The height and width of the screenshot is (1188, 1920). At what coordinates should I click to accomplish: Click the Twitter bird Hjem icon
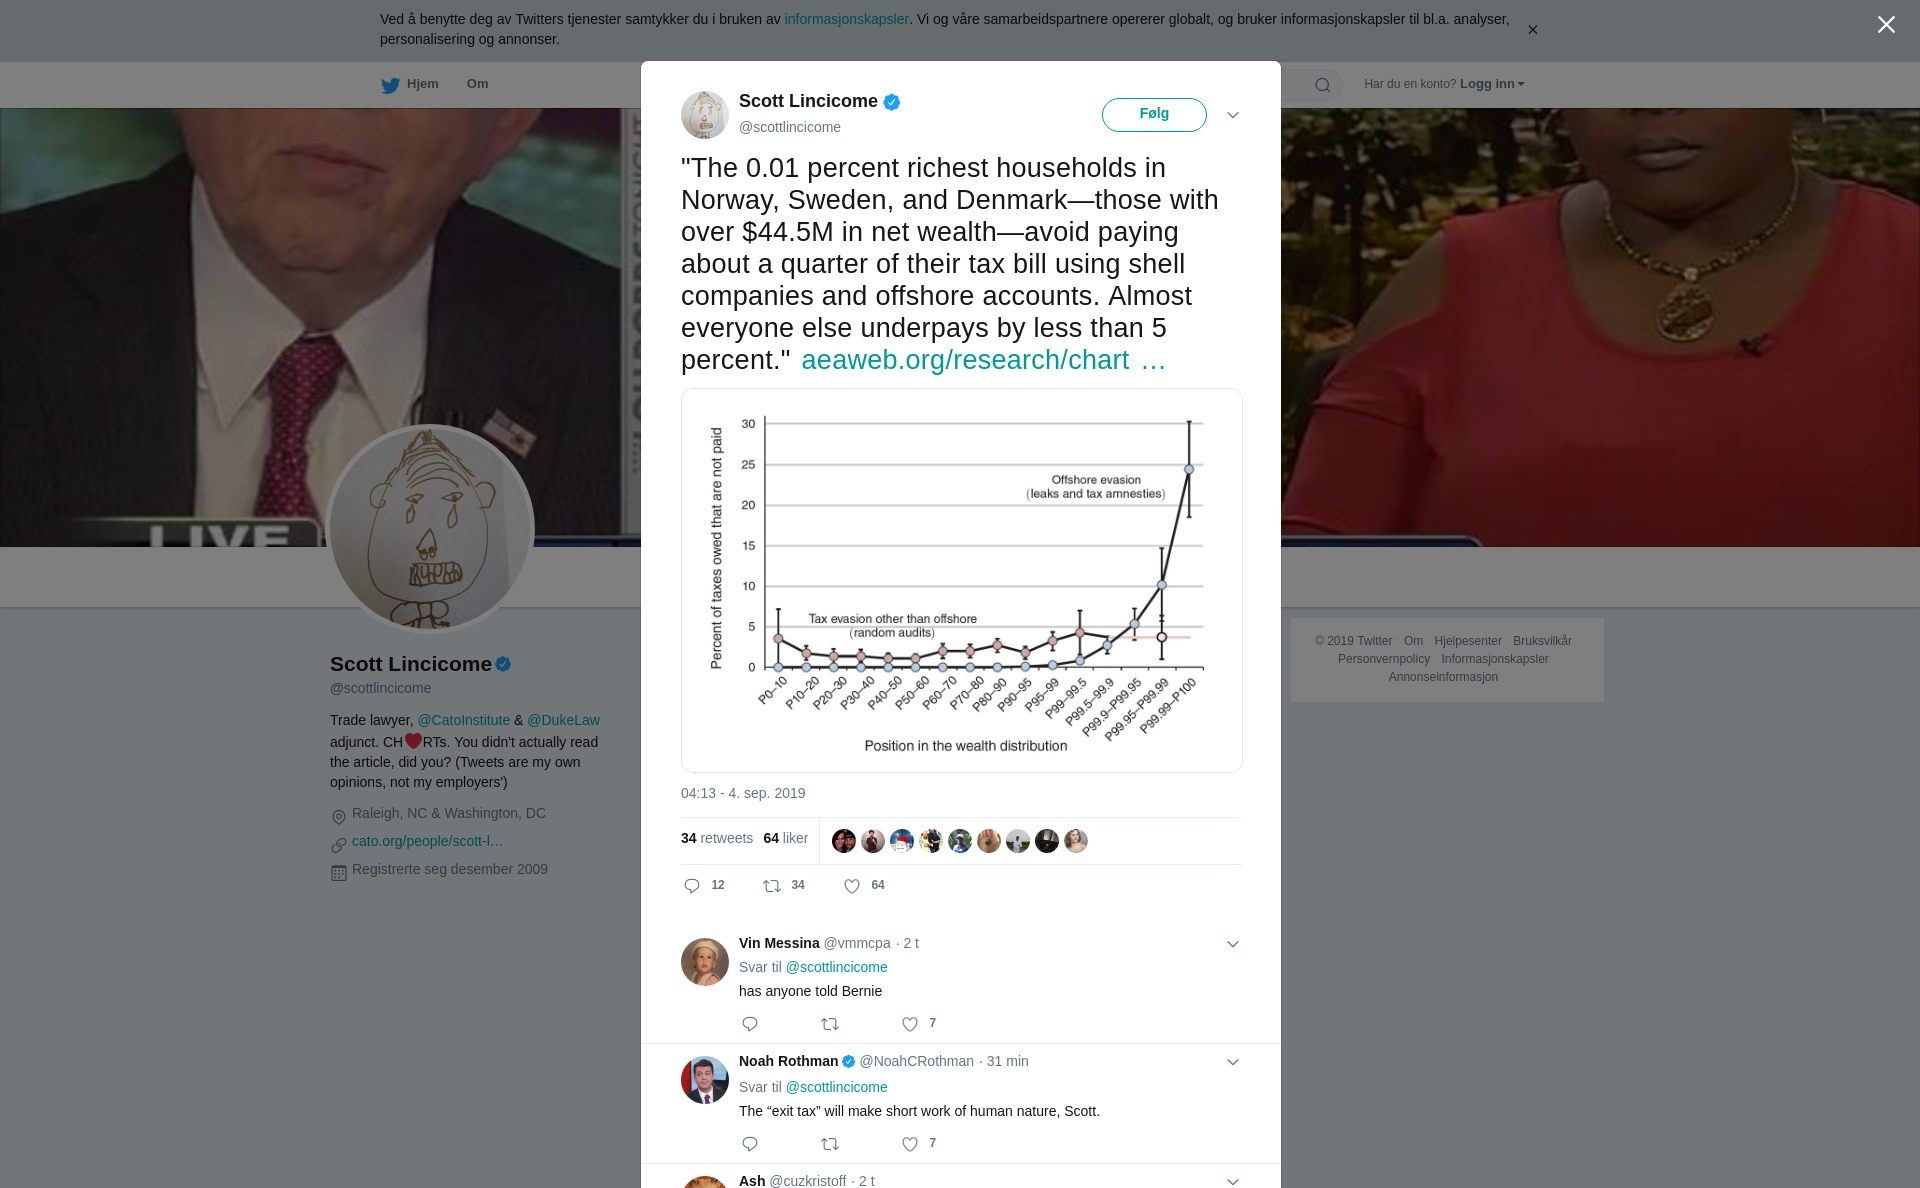390,85
